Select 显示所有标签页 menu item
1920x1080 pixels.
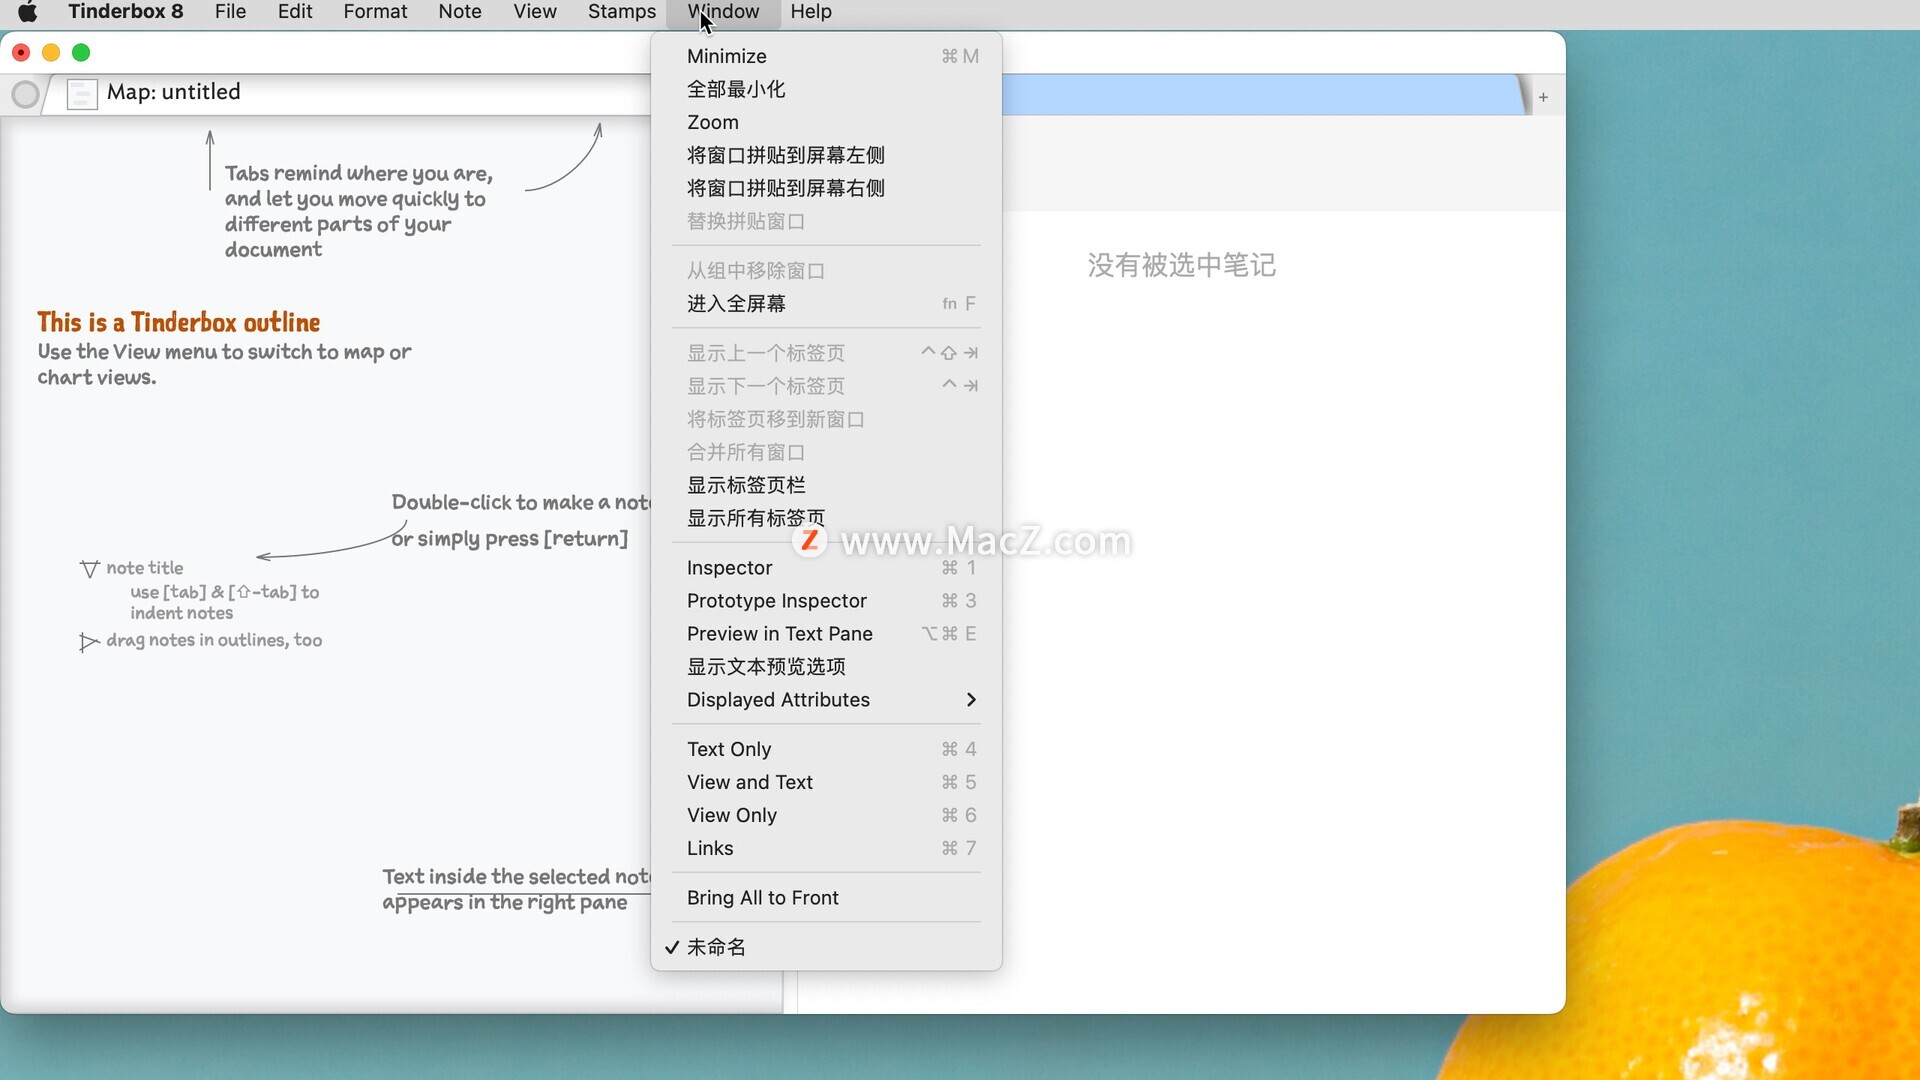click(826, 518)
